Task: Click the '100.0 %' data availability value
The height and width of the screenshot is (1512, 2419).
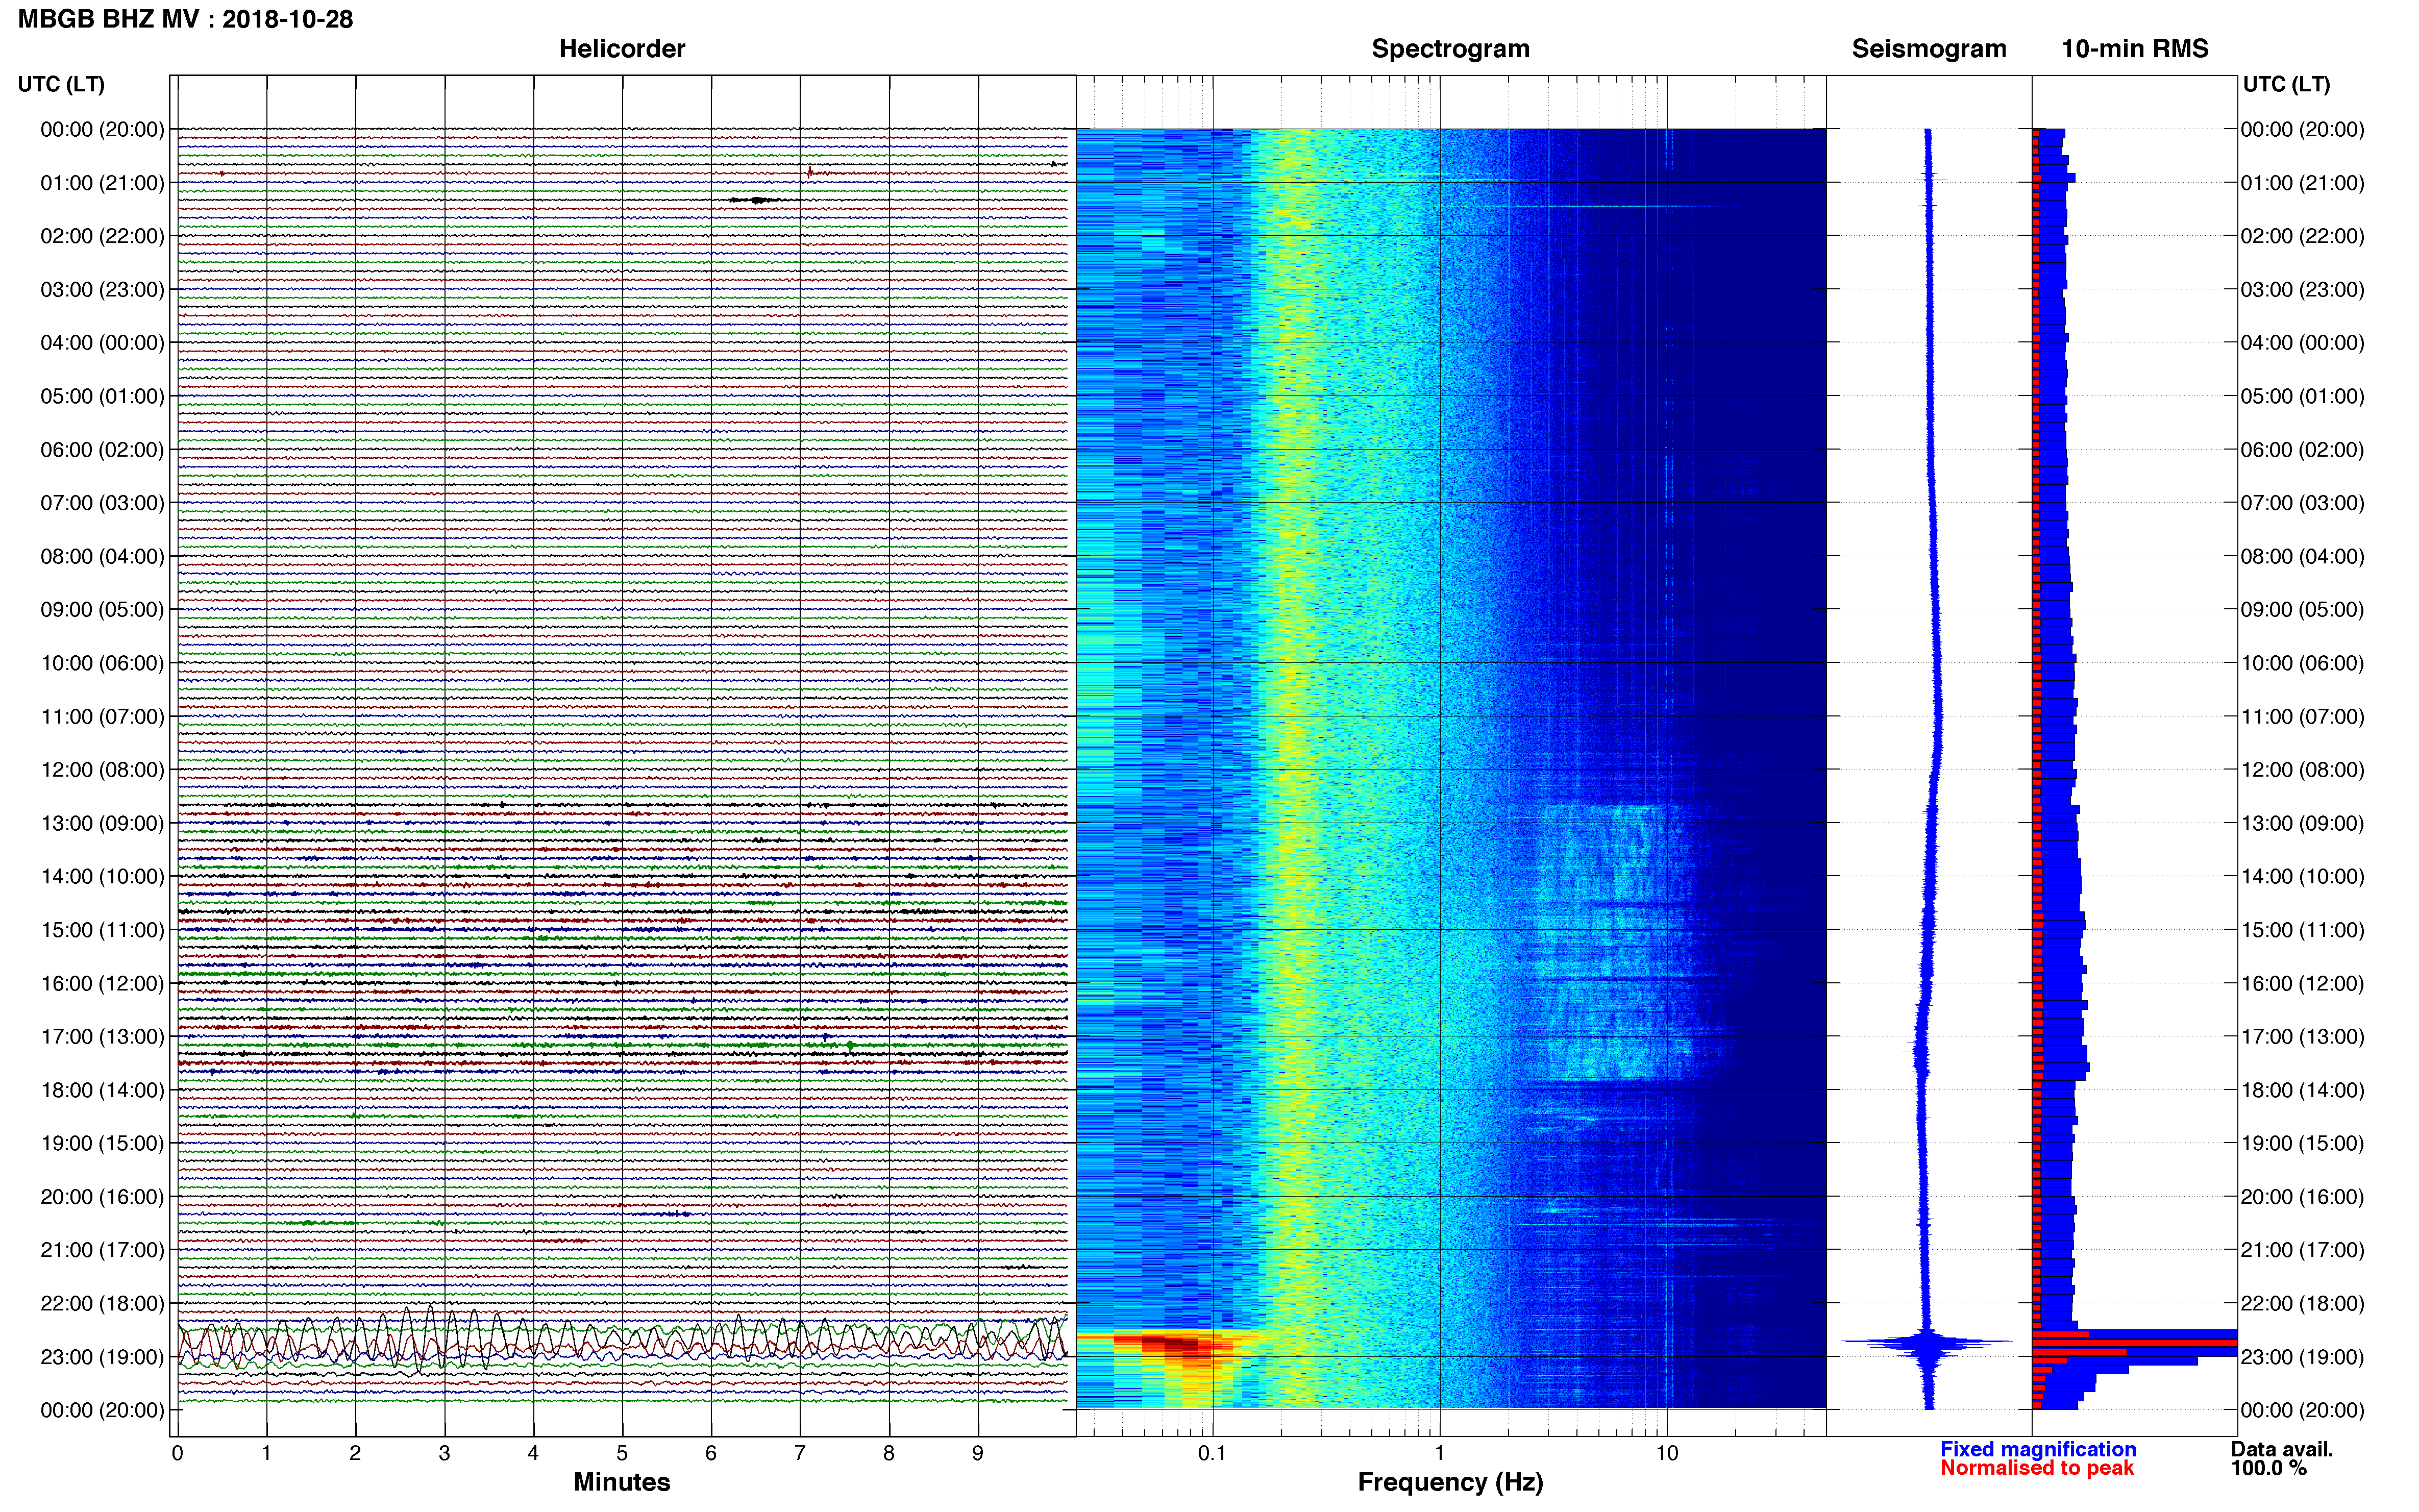Action: pos(2268,1467)
